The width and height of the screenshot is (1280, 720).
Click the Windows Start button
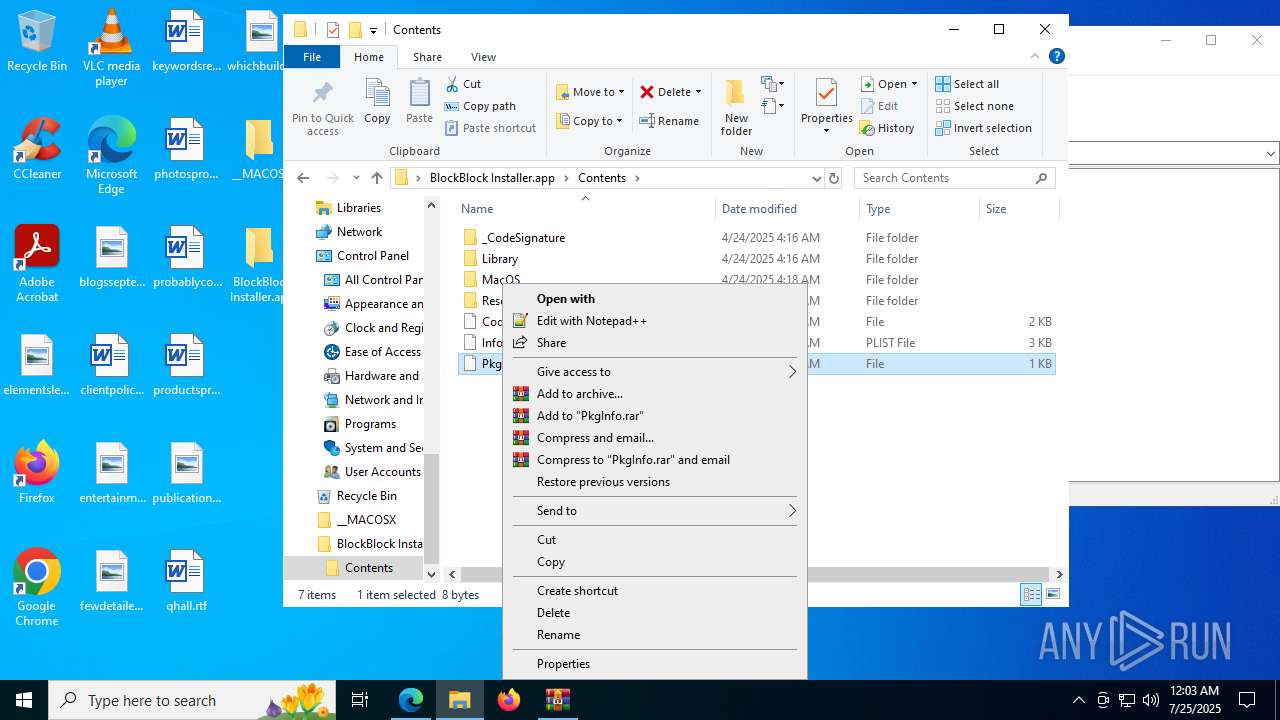[x=24, y=700]
